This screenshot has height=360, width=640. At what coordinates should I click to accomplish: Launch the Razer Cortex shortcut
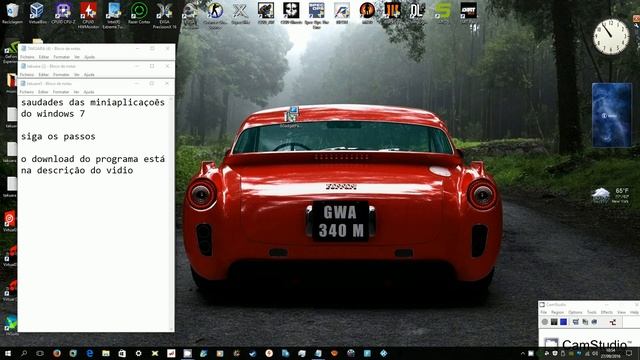139,13
